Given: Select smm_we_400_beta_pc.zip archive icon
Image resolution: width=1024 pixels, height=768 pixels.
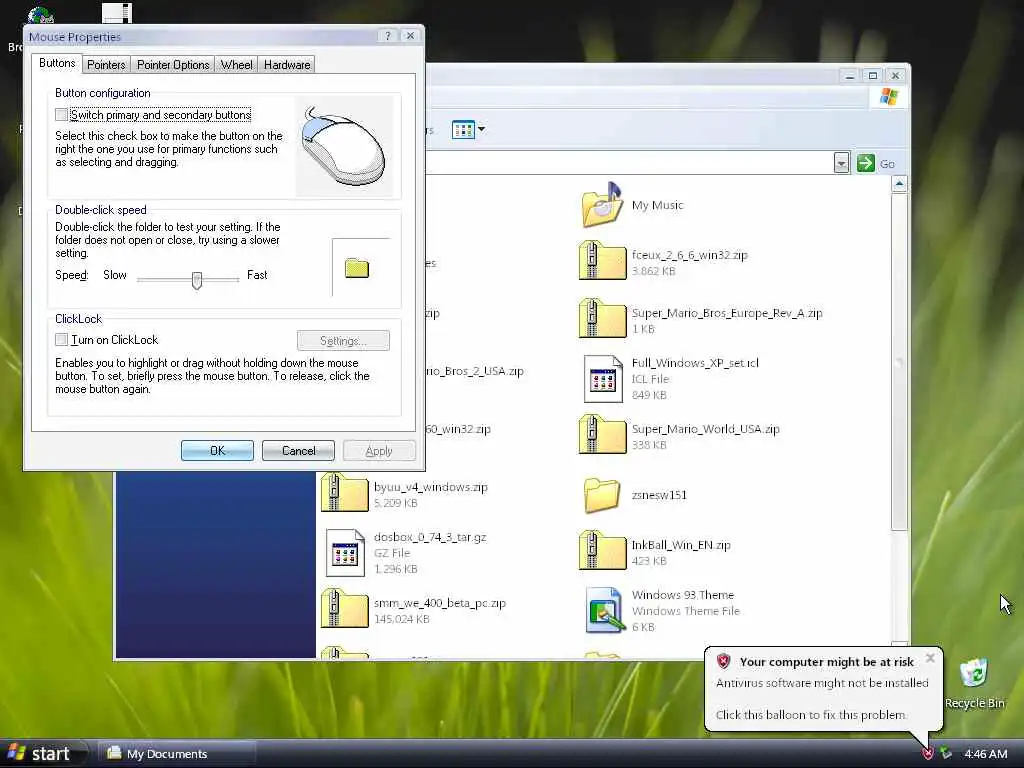Looking at the screenshot, I should click(x=344, y=608).
